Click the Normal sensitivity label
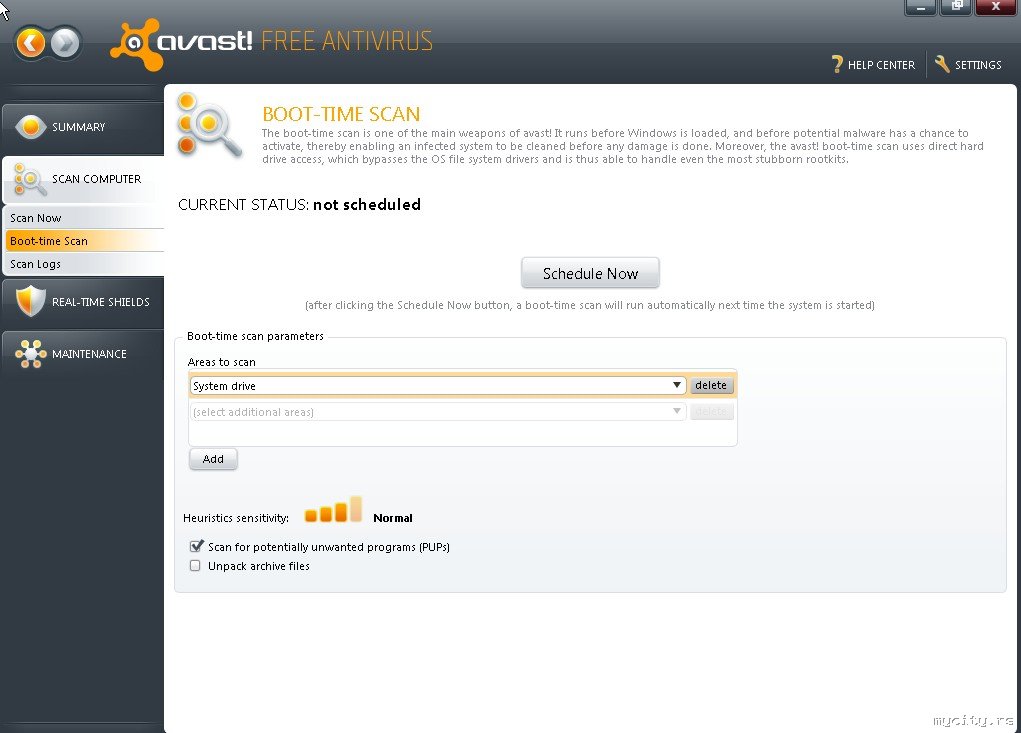 click(x=393, y=518)
